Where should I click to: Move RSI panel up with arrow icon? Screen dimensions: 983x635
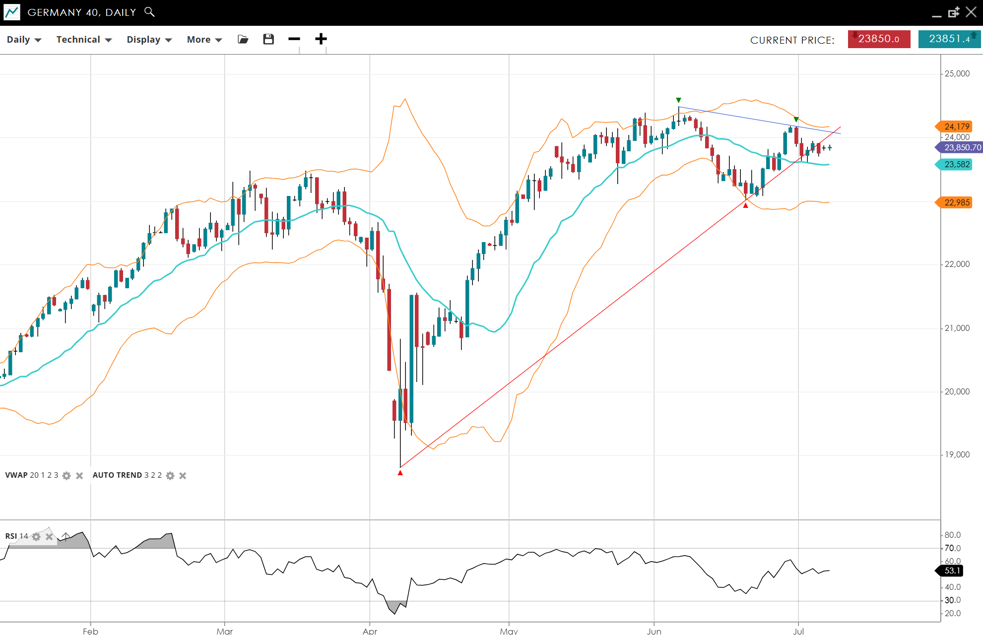pyautogui.click(x=65, y=537)
